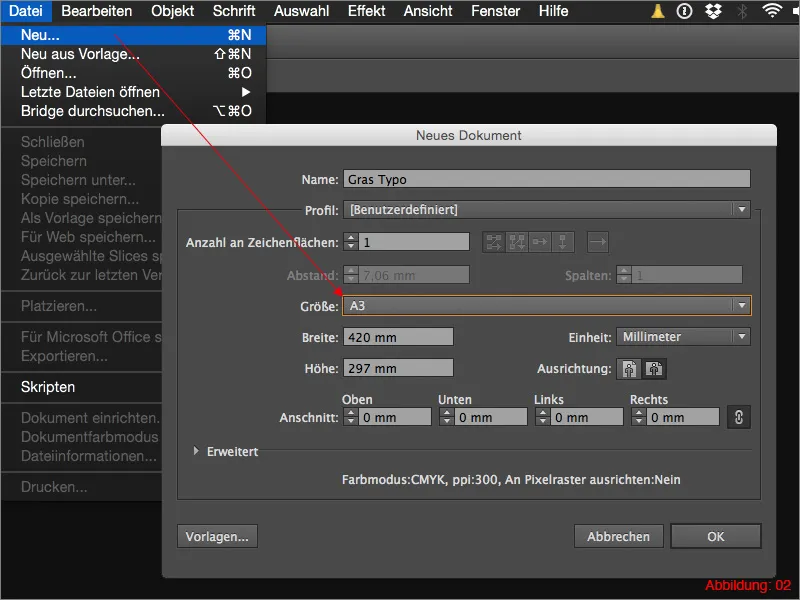
Task: Click the right-to-left layout arrow icon
Action: (x=597, y=242)
